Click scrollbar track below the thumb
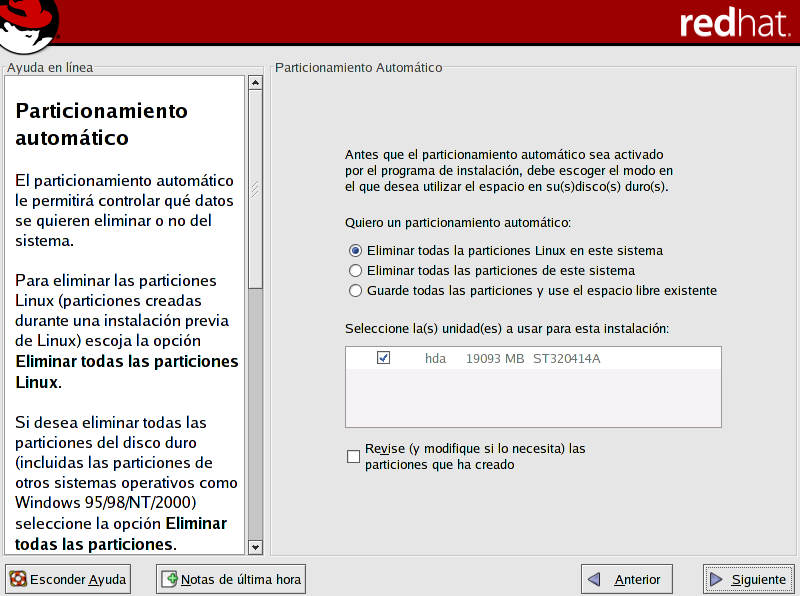 coord(255,420)
